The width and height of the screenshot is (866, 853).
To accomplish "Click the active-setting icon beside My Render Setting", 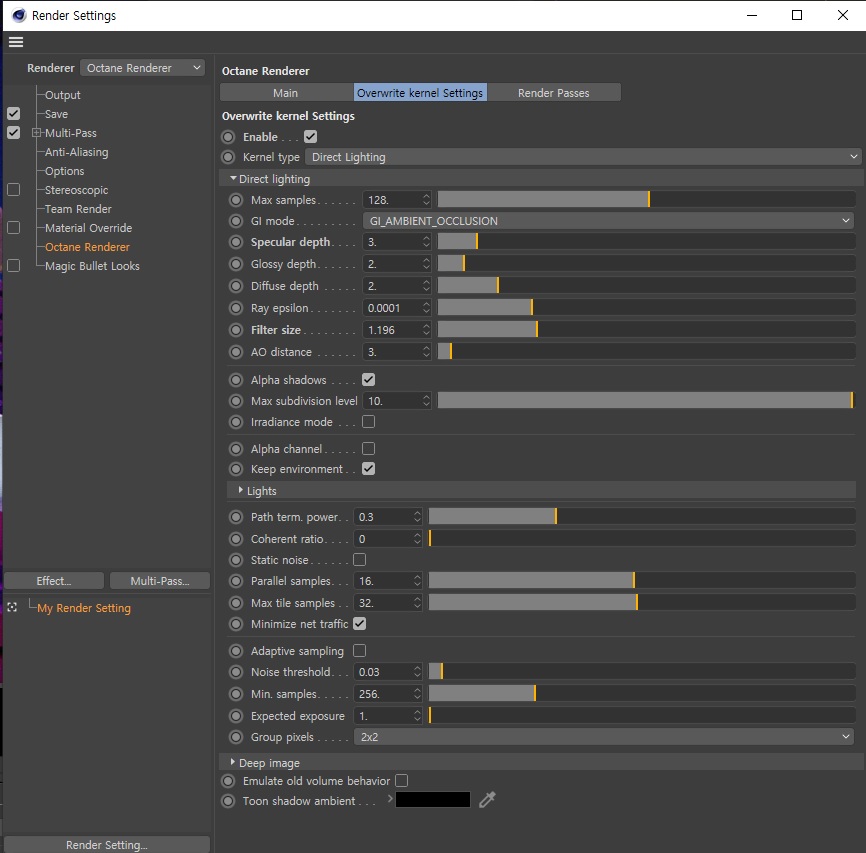I will pyautogui.click(x=12, y=608).
